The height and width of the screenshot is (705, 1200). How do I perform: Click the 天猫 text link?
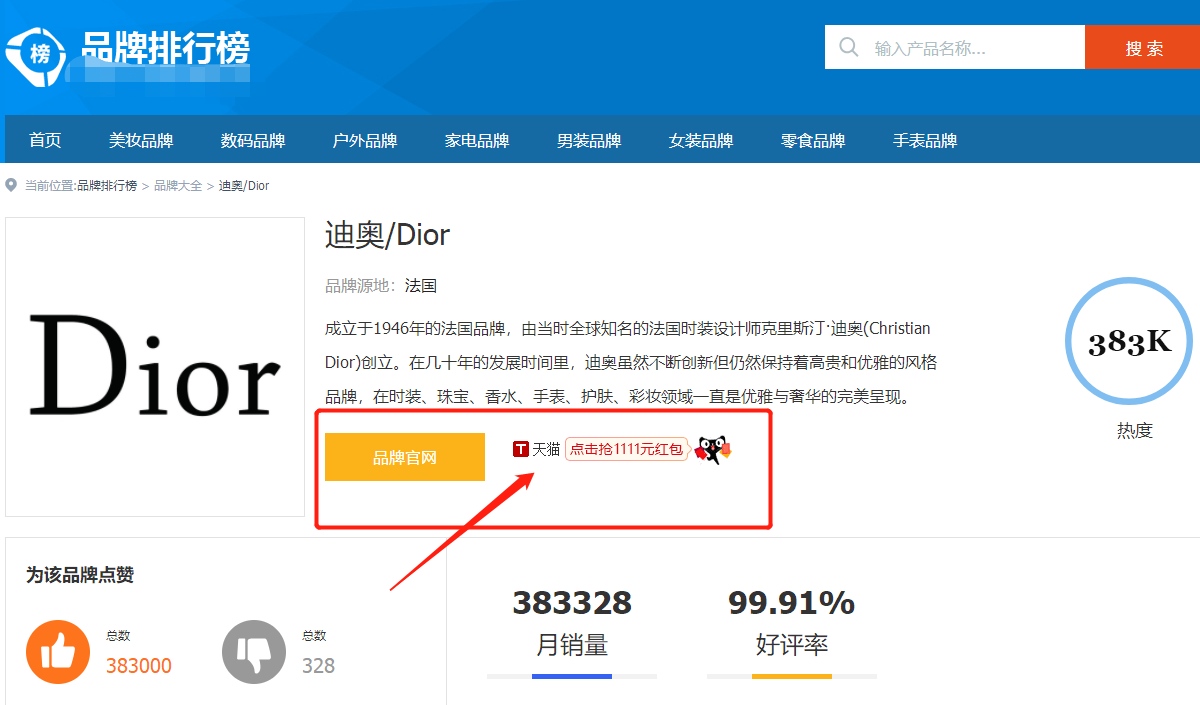[546, 450]
